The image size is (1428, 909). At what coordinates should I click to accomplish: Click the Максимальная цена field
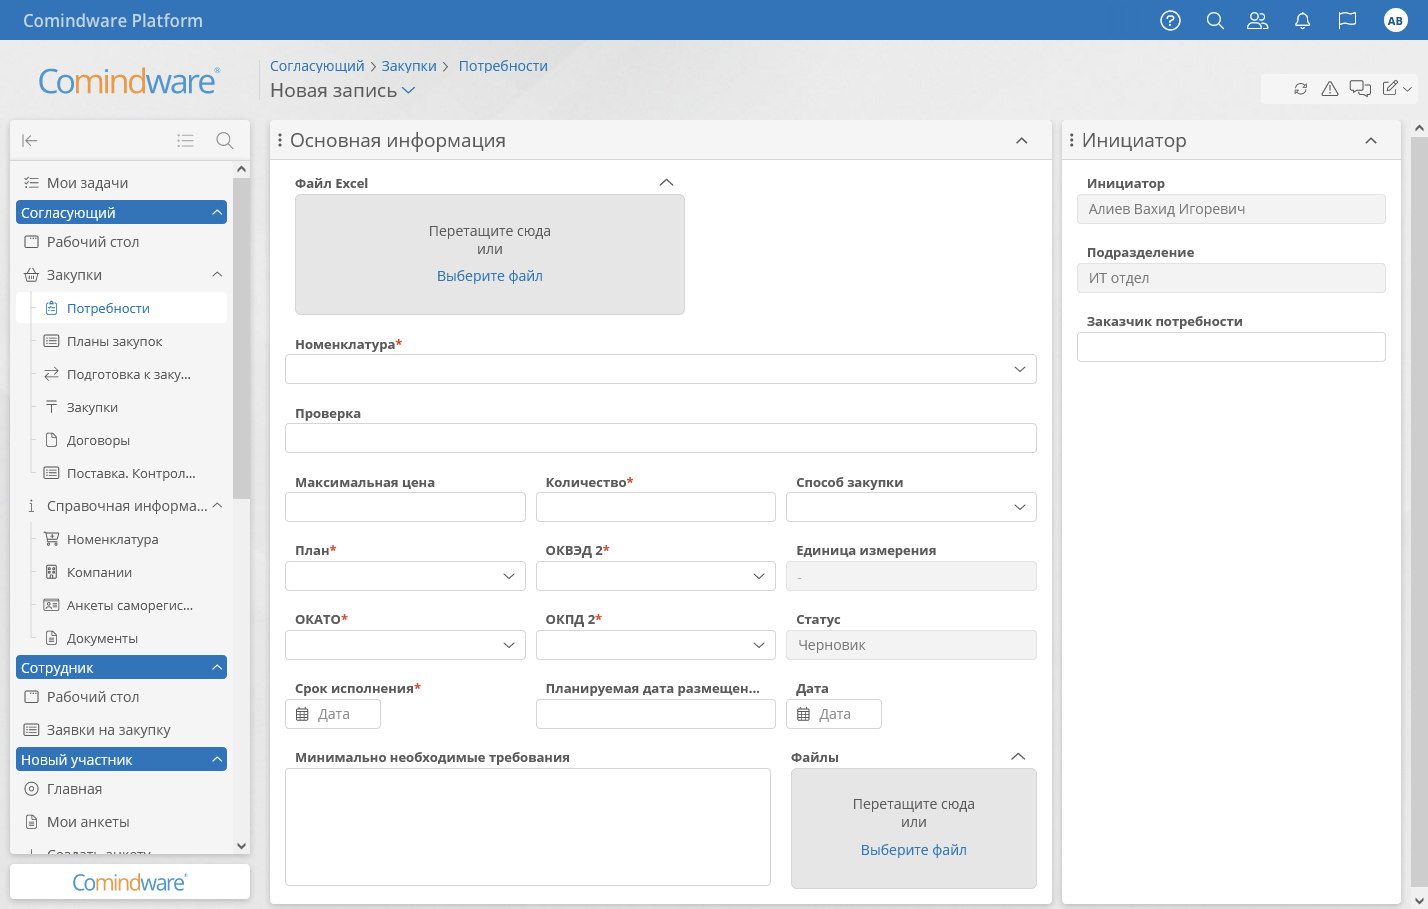405,507
